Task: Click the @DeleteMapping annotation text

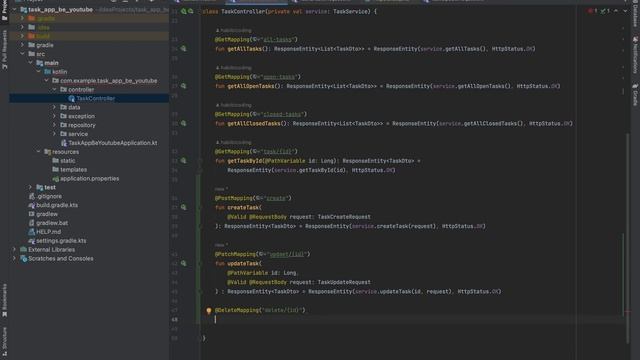Action: pyautogui.click(x=237, y=310)
